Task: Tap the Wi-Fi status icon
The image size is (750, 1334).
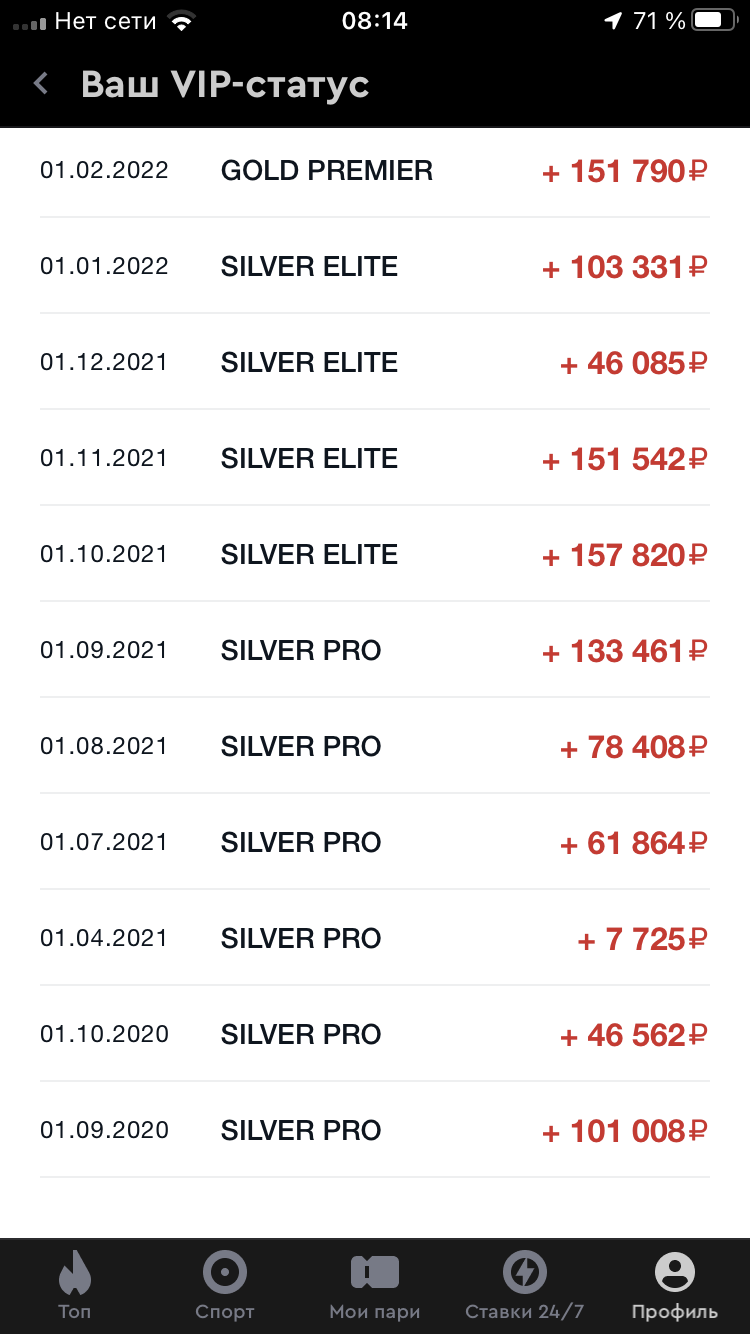Action: coord(181,21)
